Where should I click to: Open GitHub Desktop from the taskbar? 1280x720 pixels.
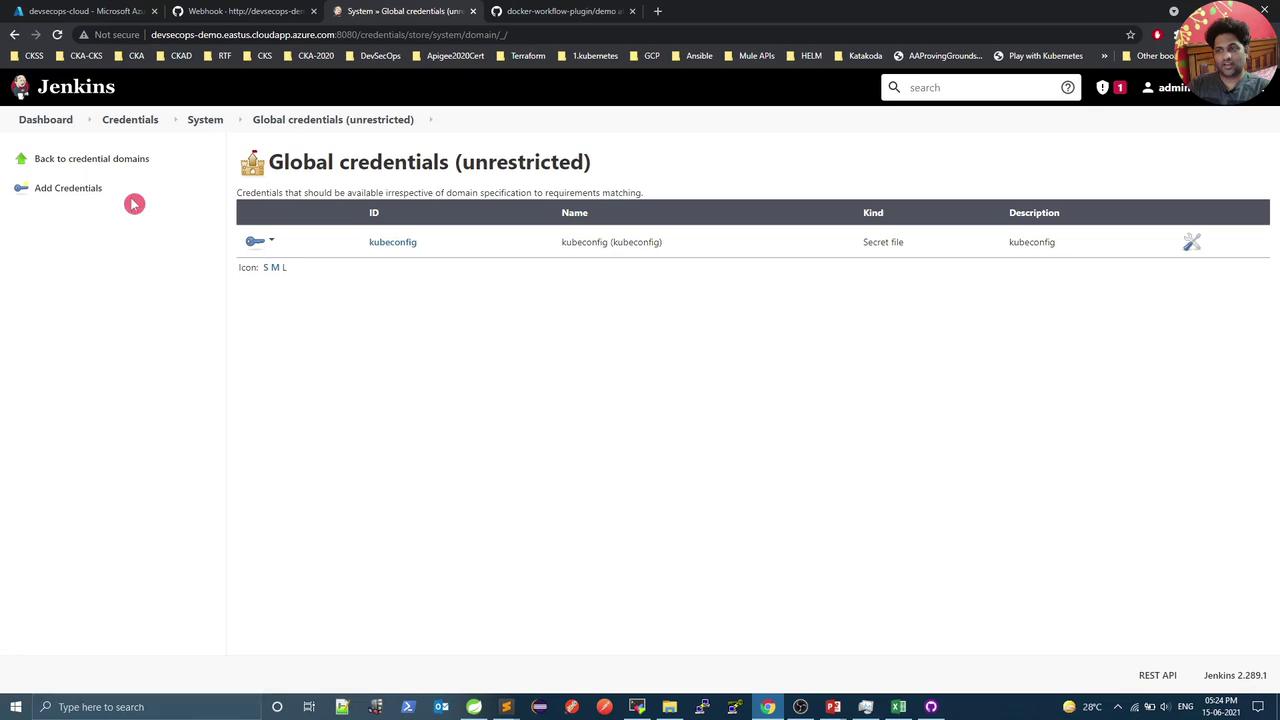(x=931, y=707)
